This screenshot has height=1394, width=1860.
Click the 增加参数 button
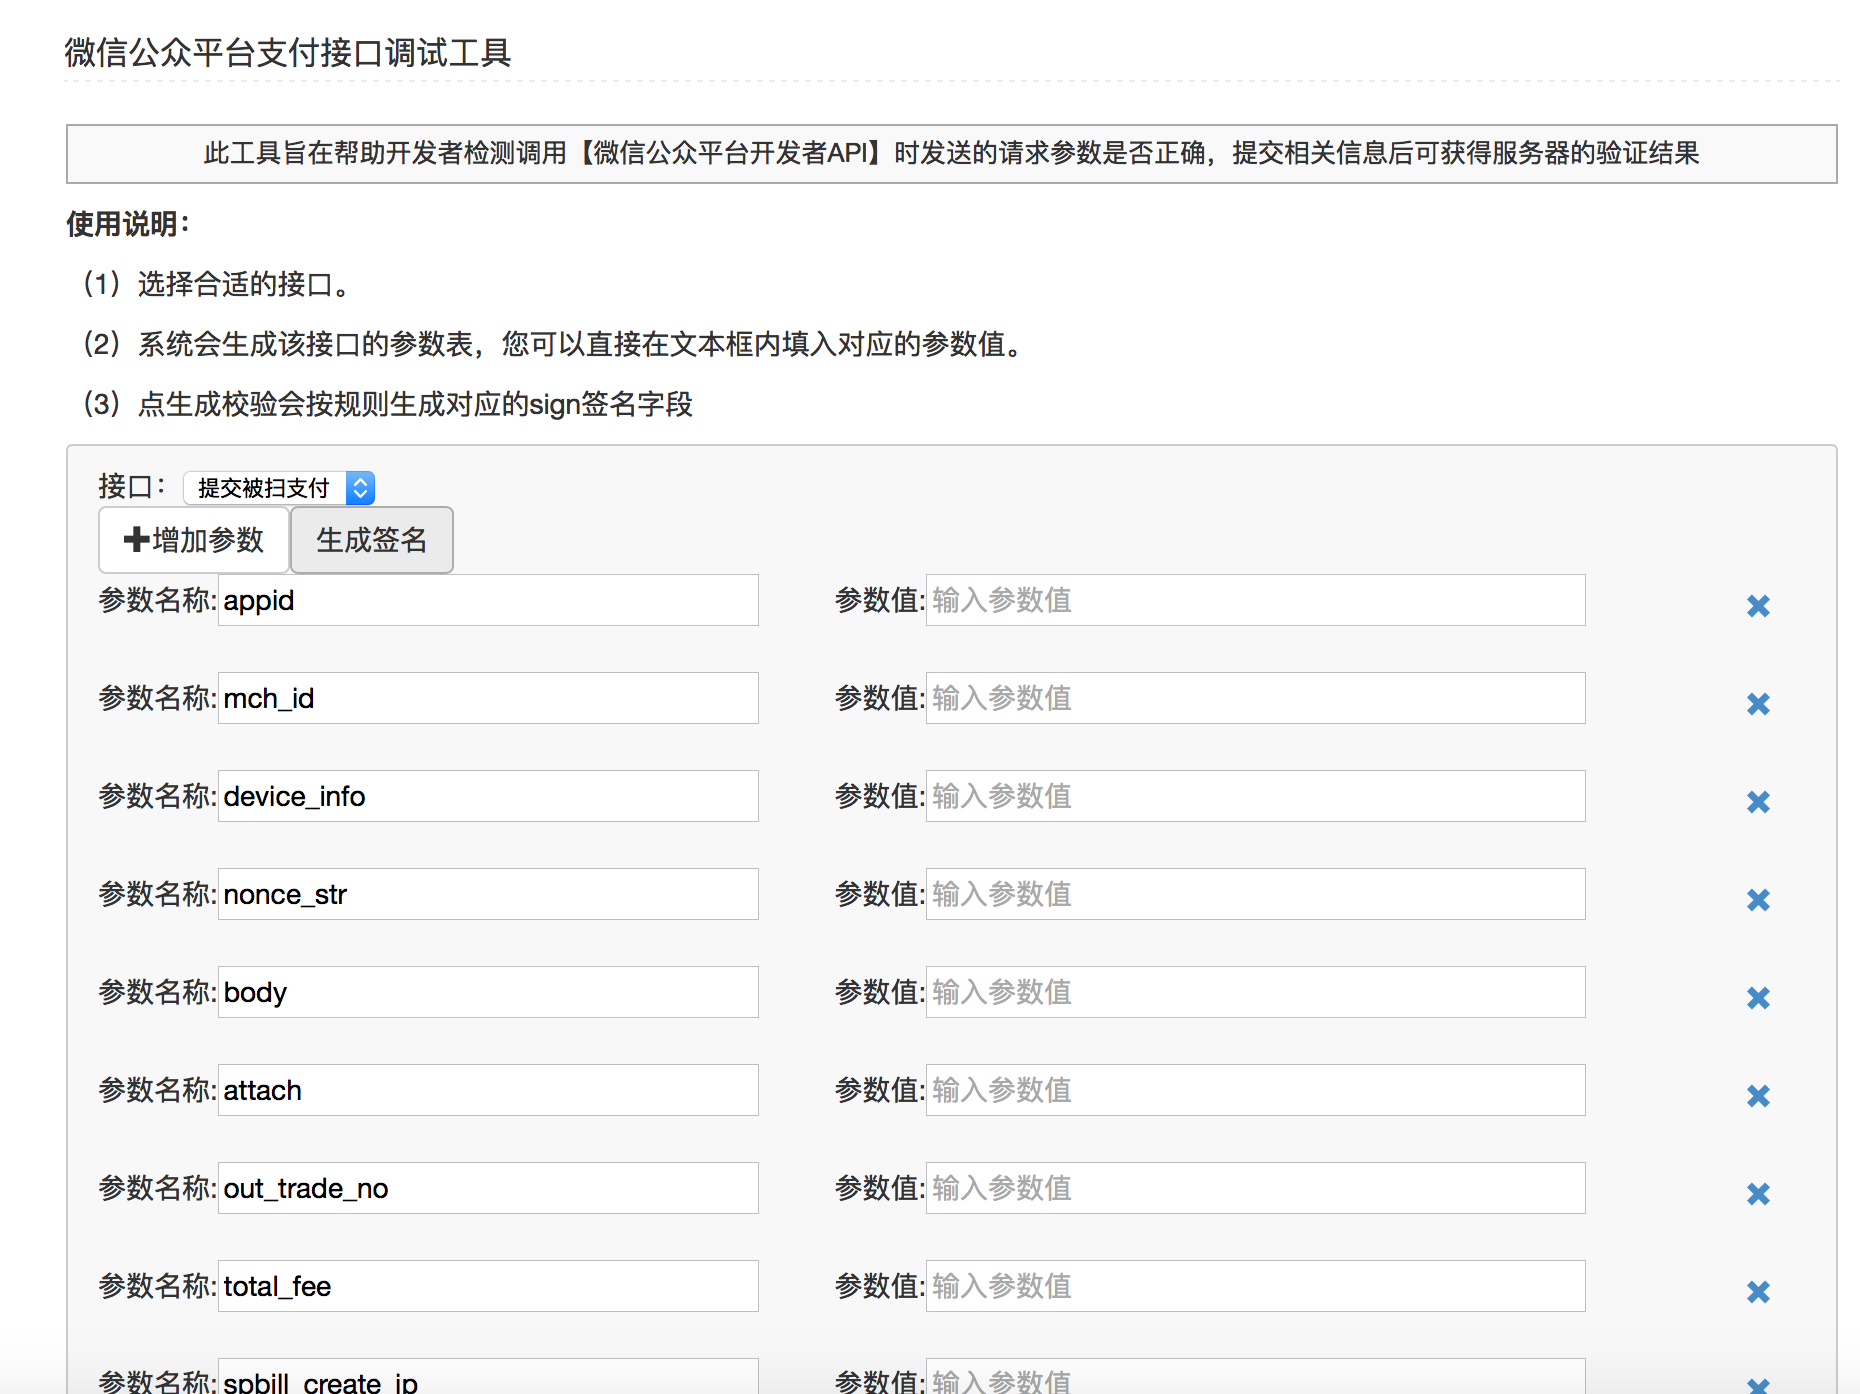[x=194, y=540]
